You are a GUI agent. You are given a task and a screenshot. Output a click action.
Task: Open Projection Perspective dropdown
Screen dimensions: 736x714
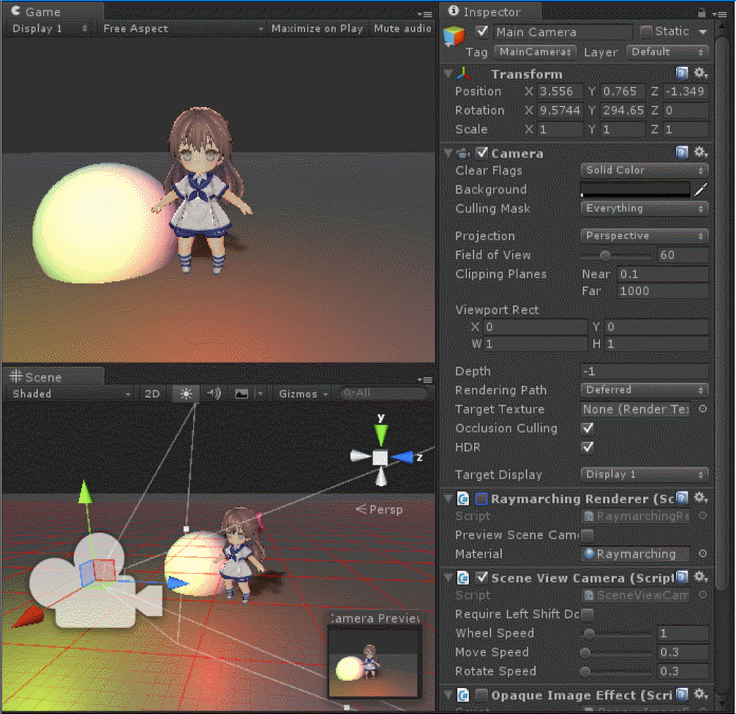tap(644, 236)
